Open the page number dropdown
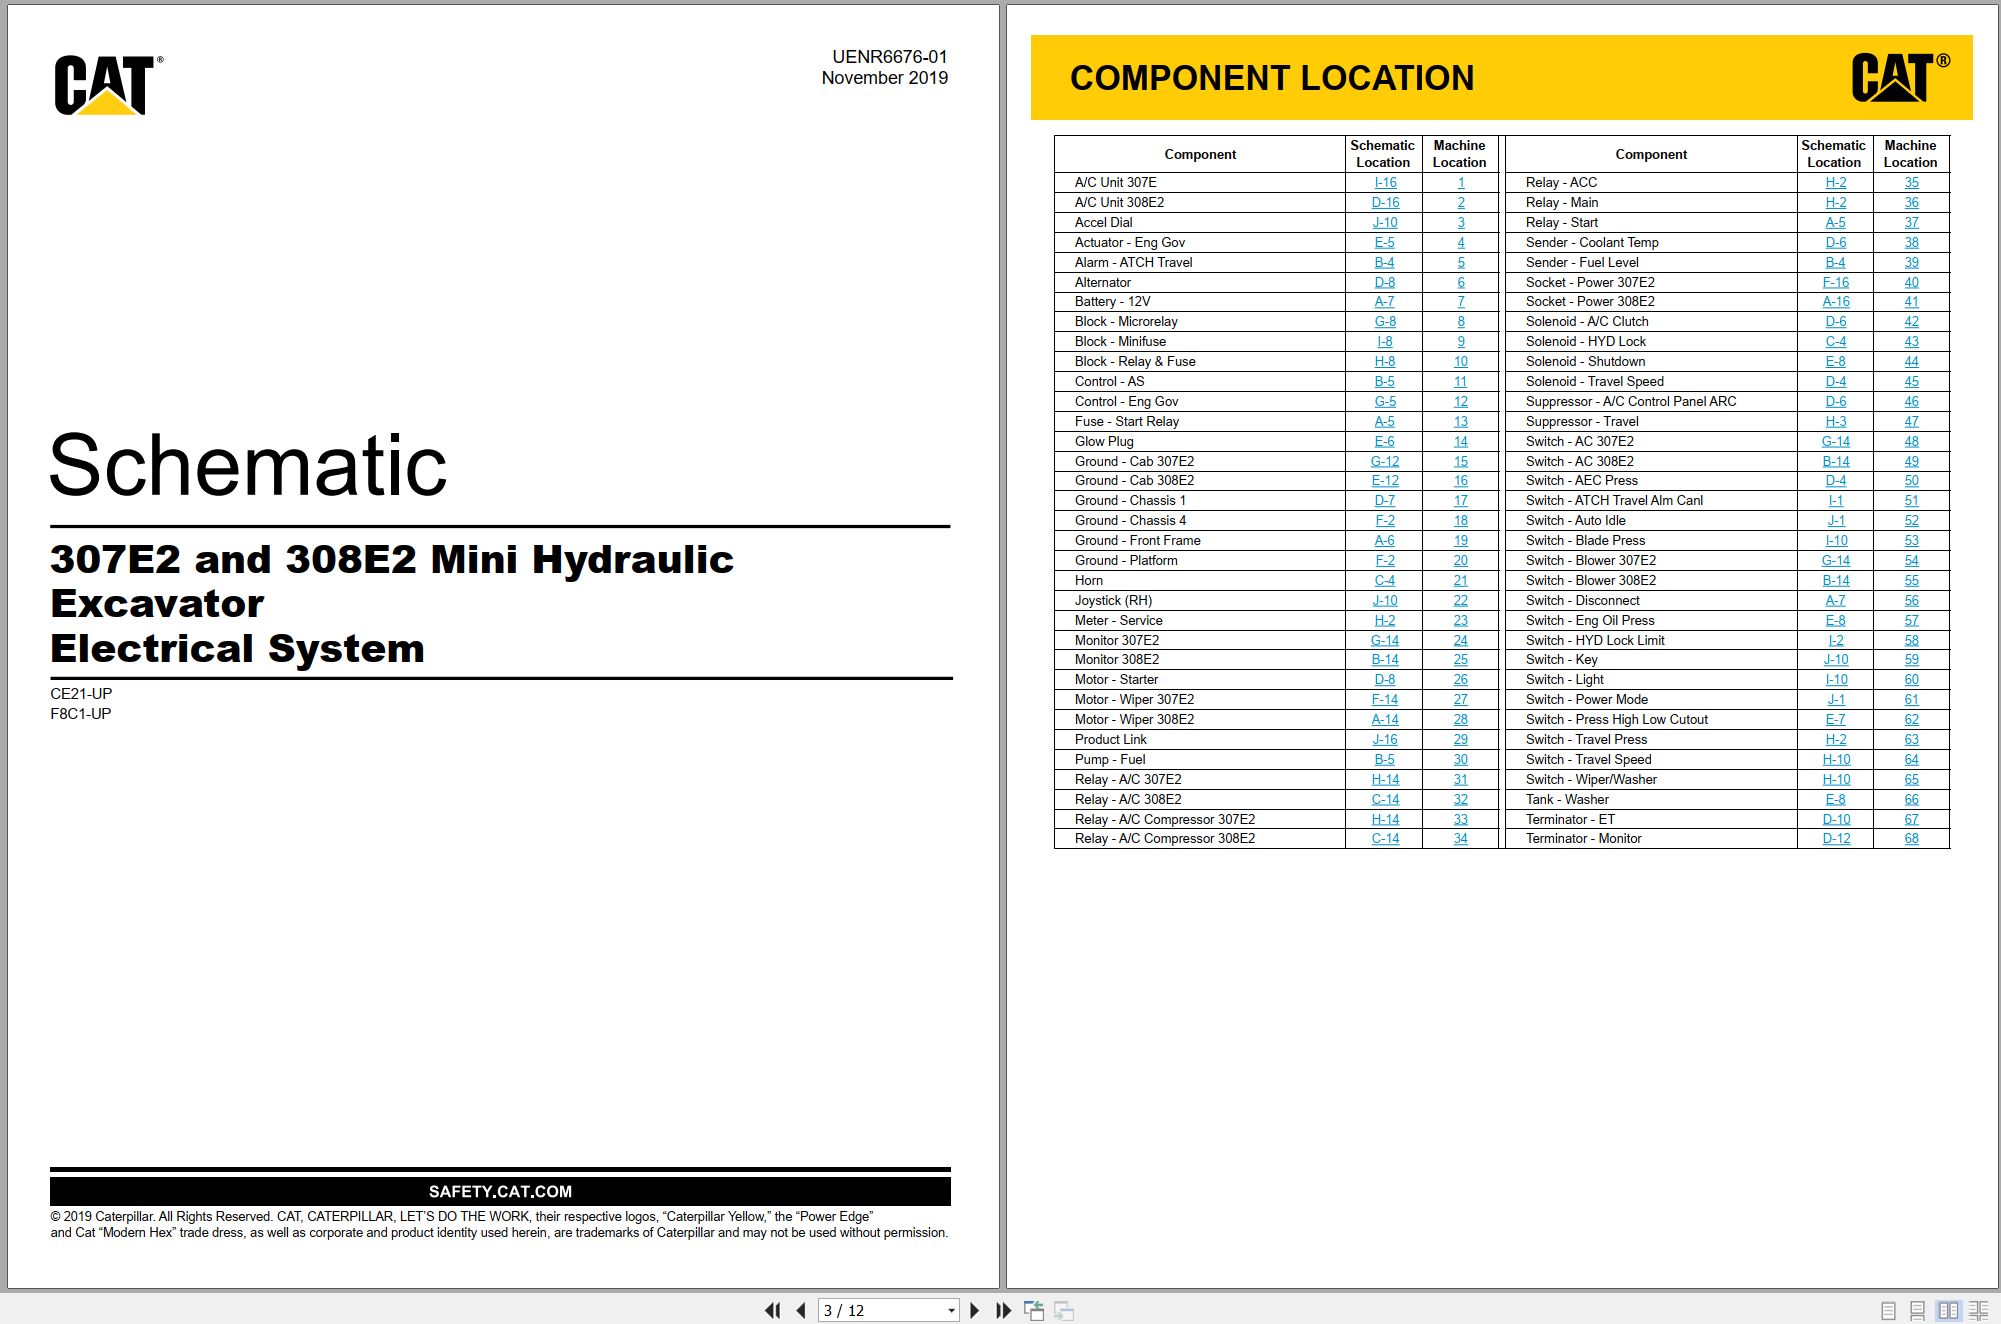Viewport: 2001px width, 1324px height. (x=951, y=1310)
